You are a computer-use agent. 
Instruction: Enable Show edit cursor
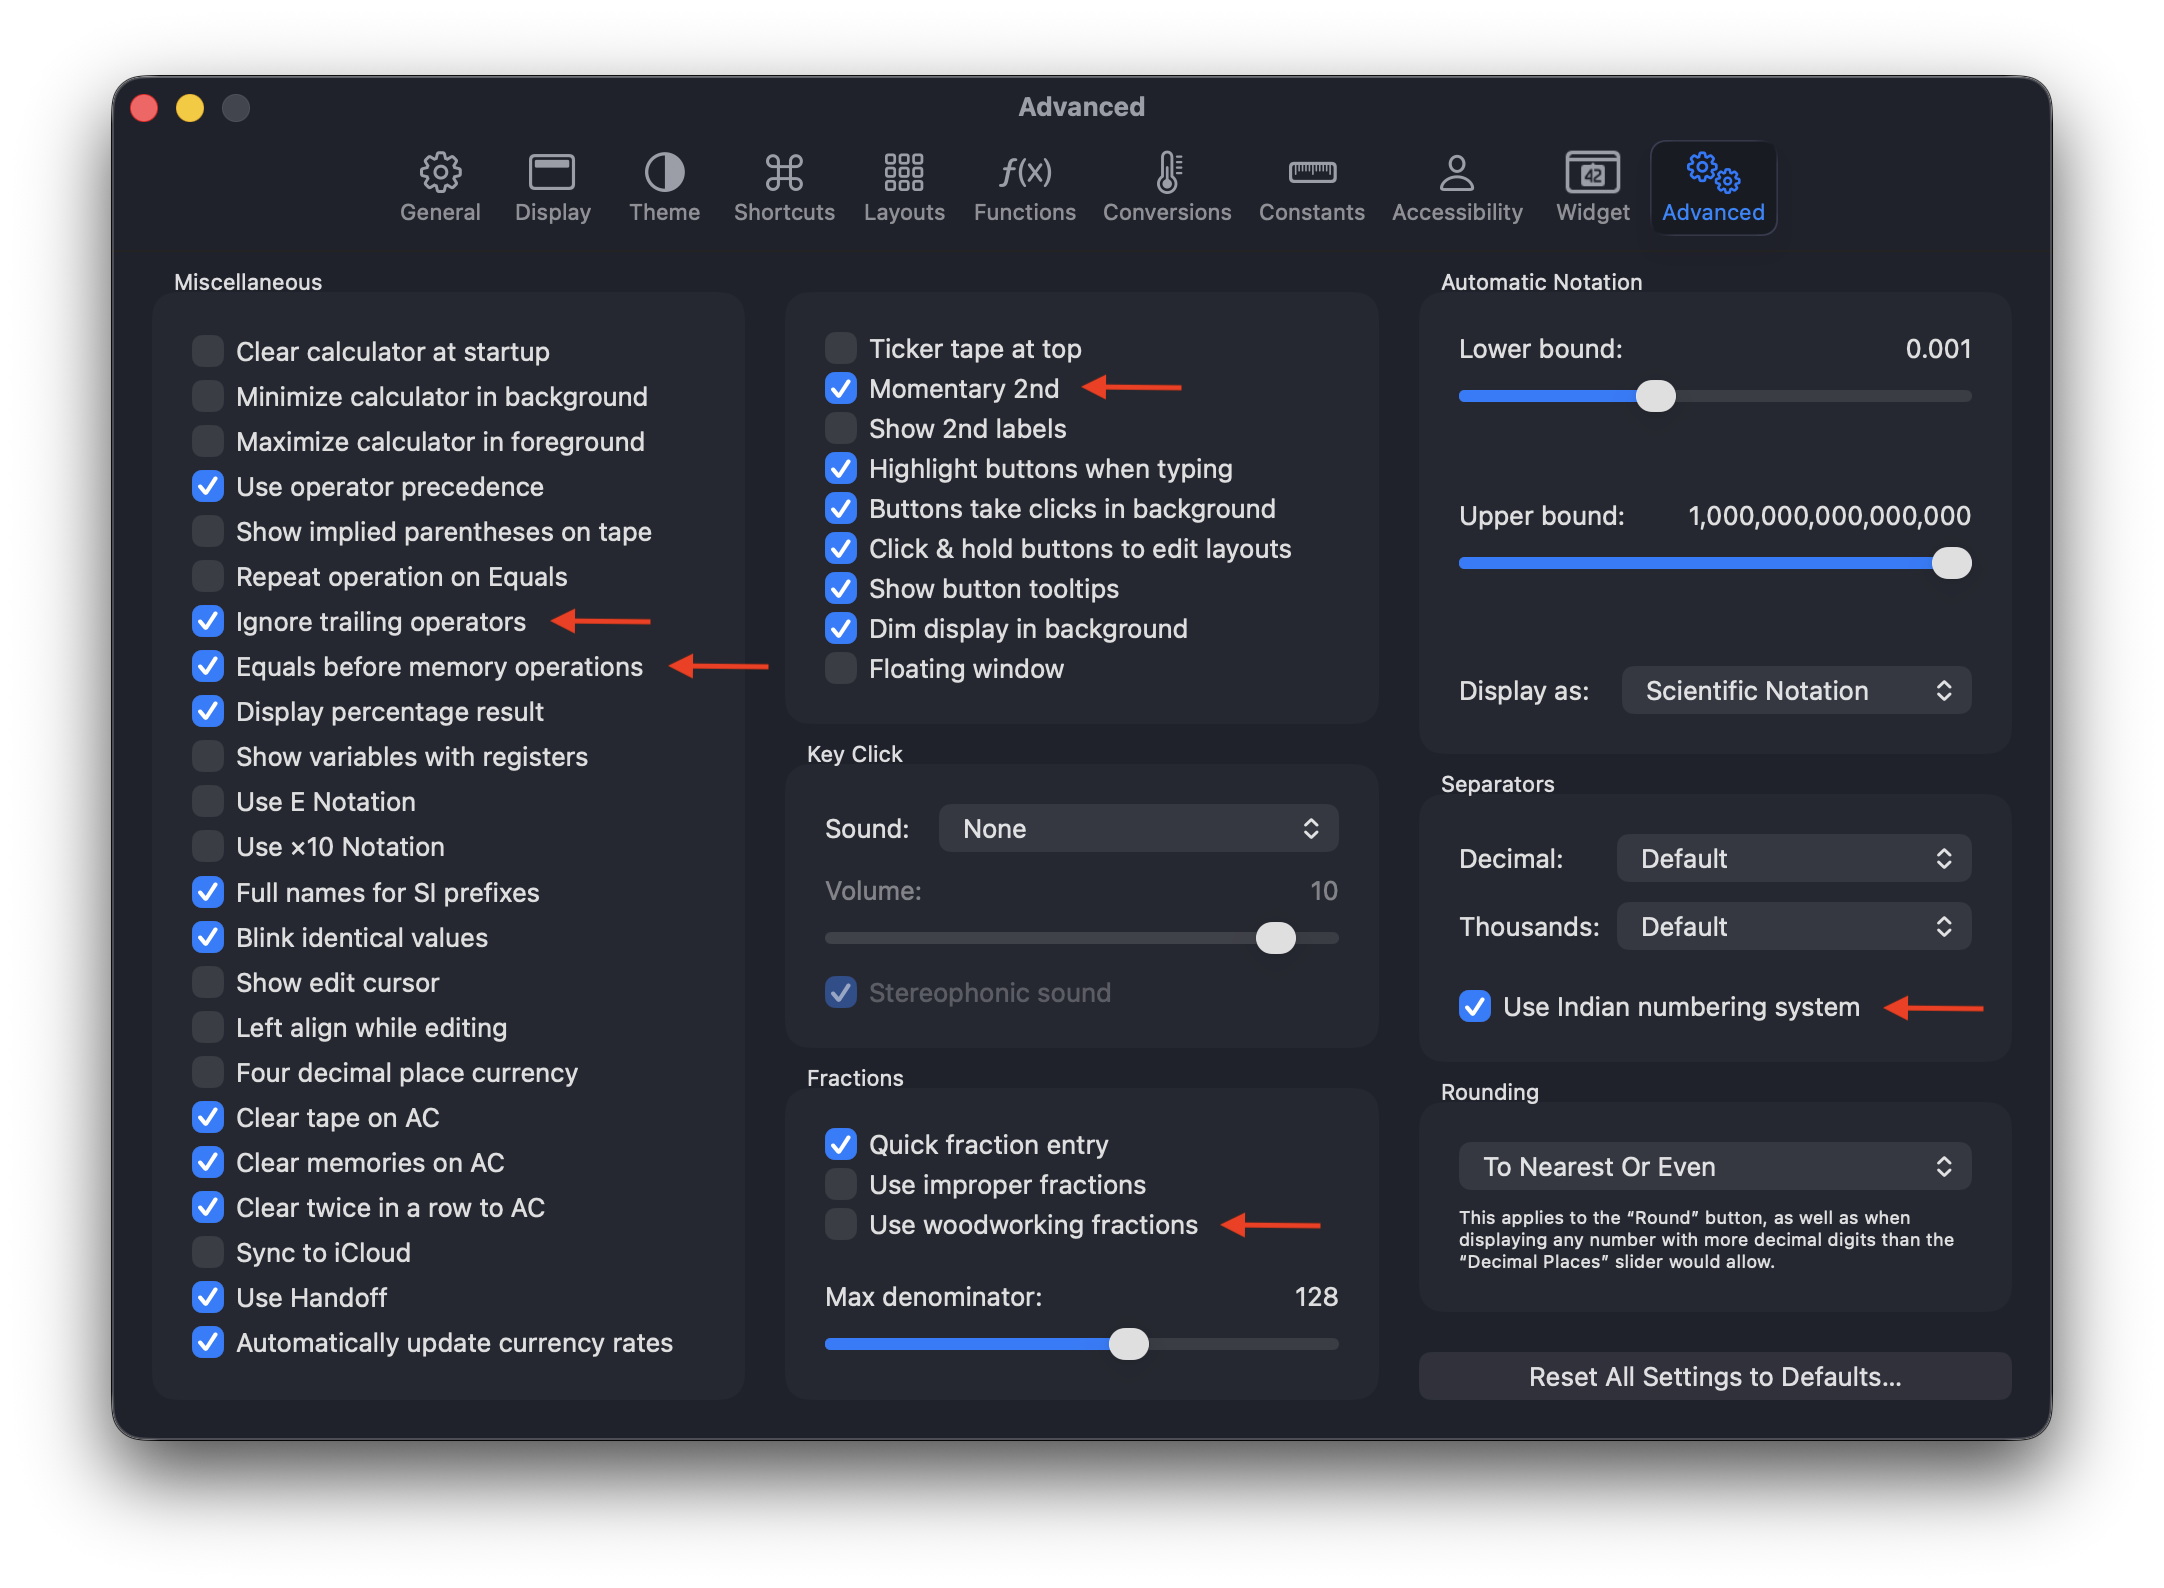[208, 982]
